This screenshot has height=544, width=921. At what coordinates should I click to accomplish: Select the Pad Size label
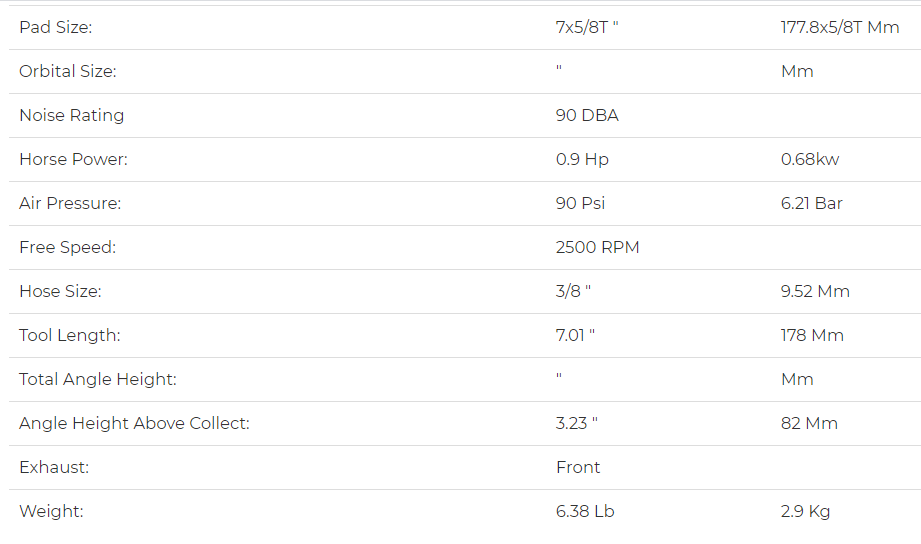(56, 28)
